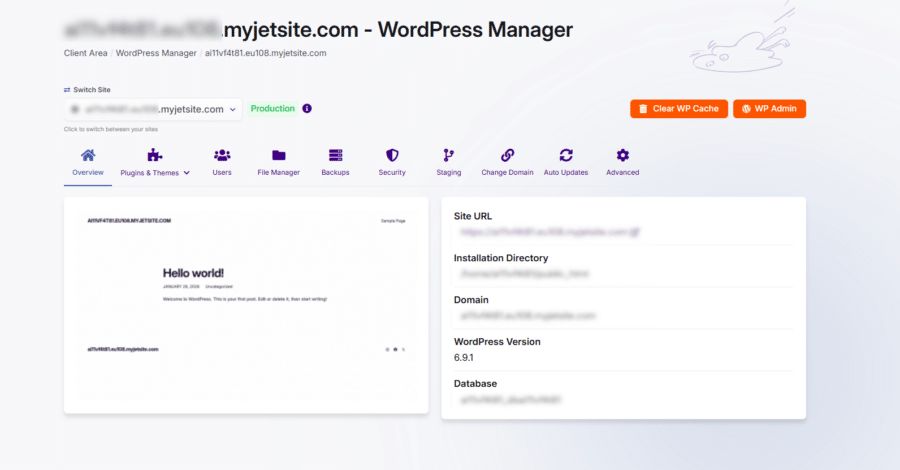Select the Overview tab label

point(88,172)
